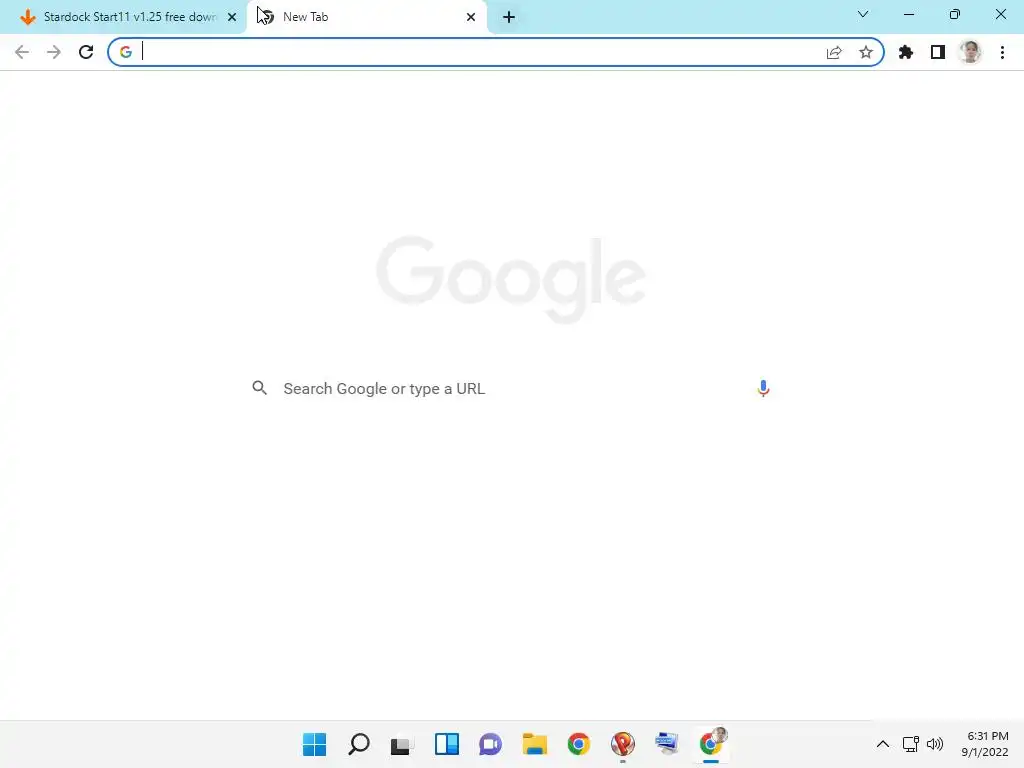Viewport: 1024px width, 768px height.
Task: Open the Chrome profile avatar
Action: [970, 52]
